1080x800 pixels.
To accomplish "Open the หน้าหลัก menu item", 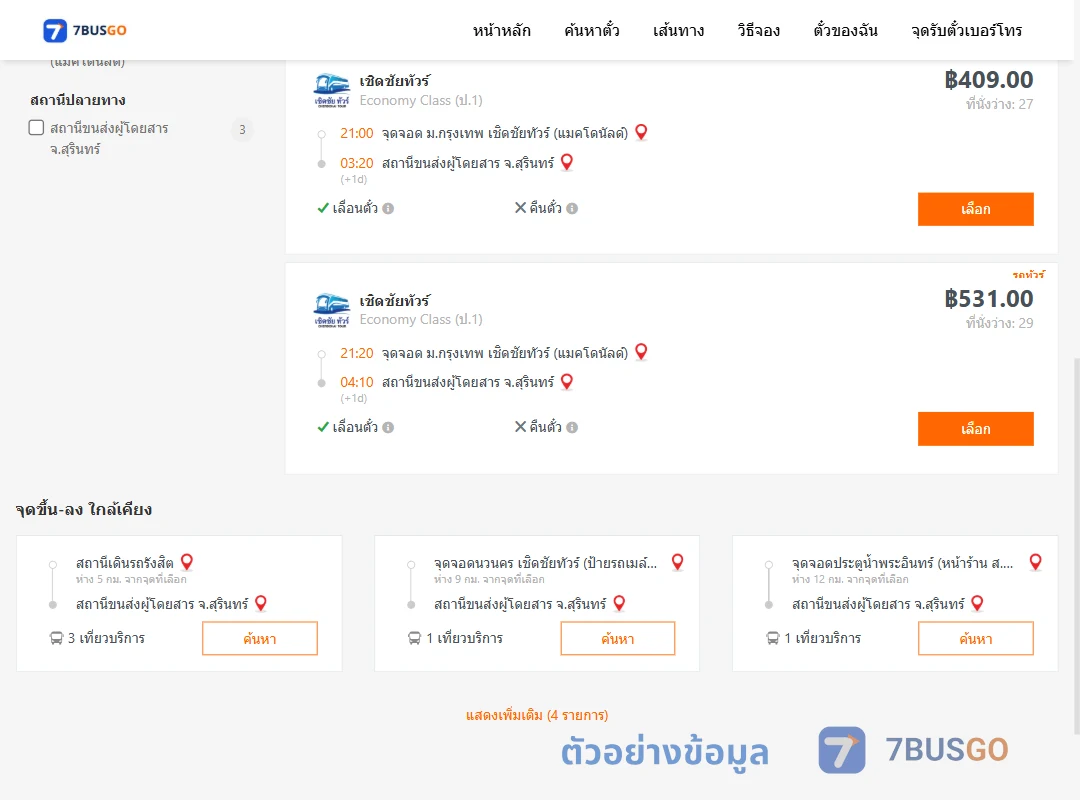I will [501, 30].
